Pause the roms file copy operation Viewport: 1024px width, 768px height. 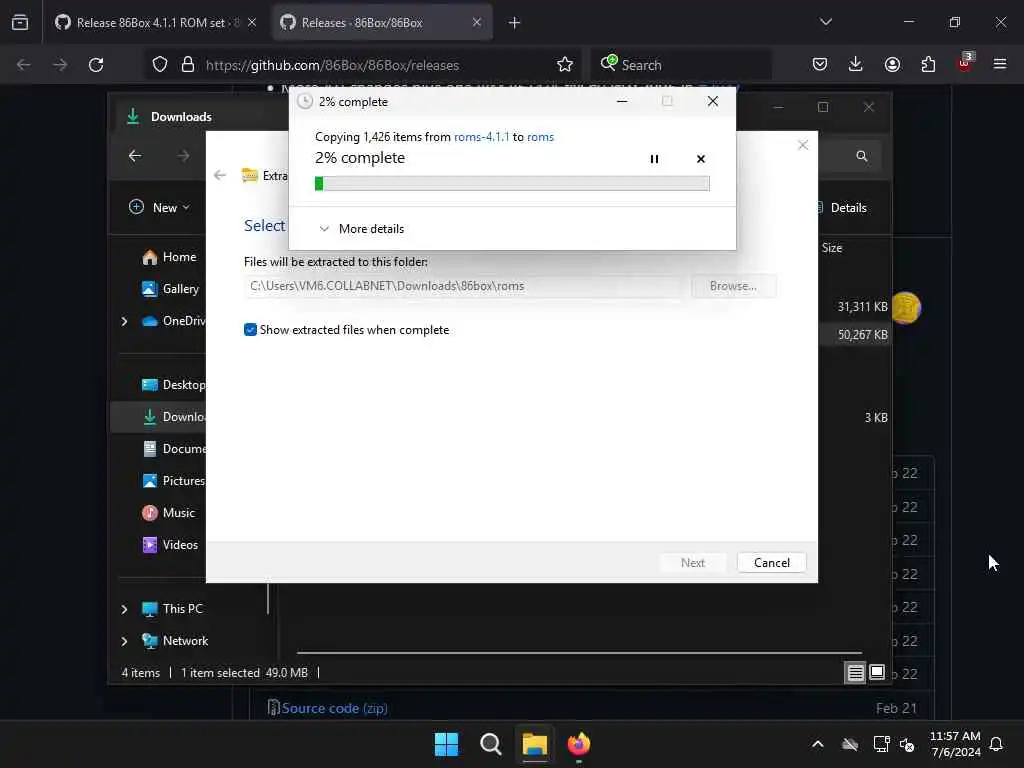click(654, 159)
